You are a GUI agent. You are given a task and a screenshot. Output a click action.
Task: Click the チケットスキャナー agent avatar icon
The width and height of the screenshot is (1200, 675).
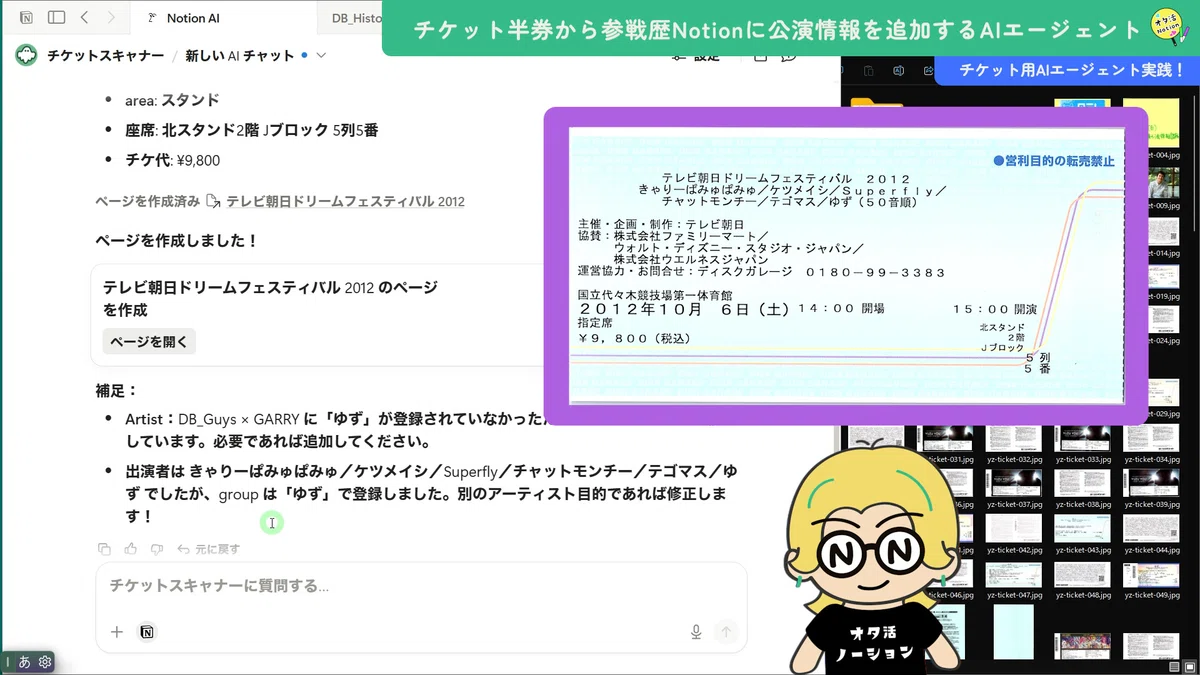click(26, 55)
